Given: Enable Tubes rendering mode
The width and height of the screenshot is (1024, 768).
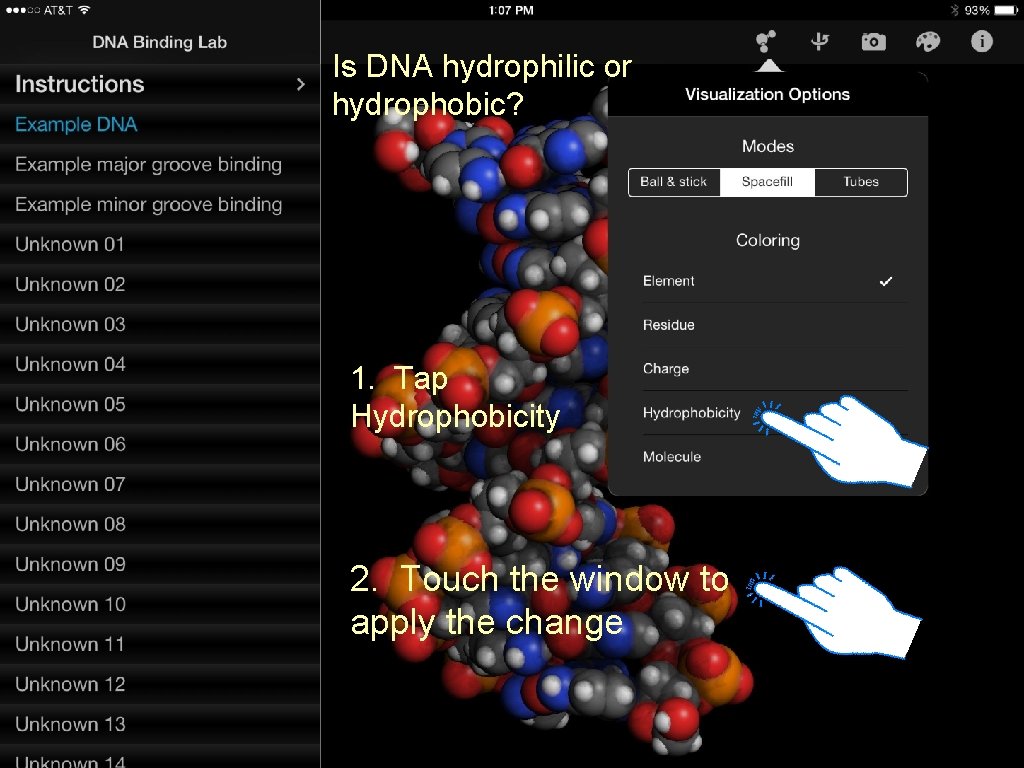Looking at the screenshot, I should tap(860, 182).
